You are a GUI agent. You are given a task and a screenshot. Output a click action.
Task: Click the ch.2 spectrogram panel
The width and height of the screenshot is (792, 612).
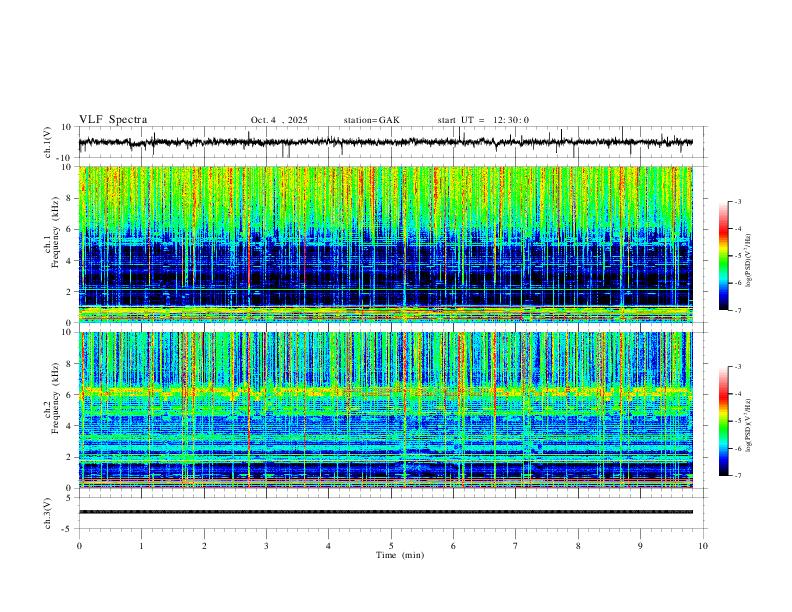click(x=385, y=410)
